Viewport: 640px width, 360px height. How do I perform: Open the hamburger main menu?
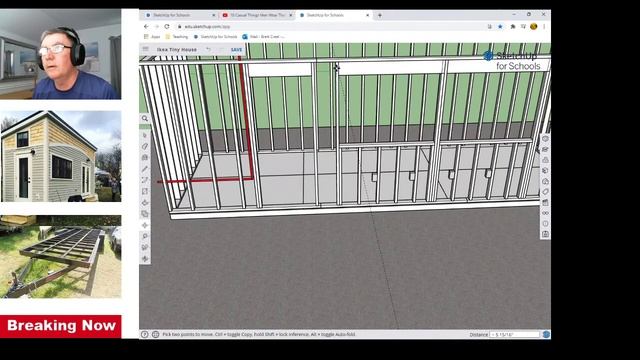click(146, 49)
